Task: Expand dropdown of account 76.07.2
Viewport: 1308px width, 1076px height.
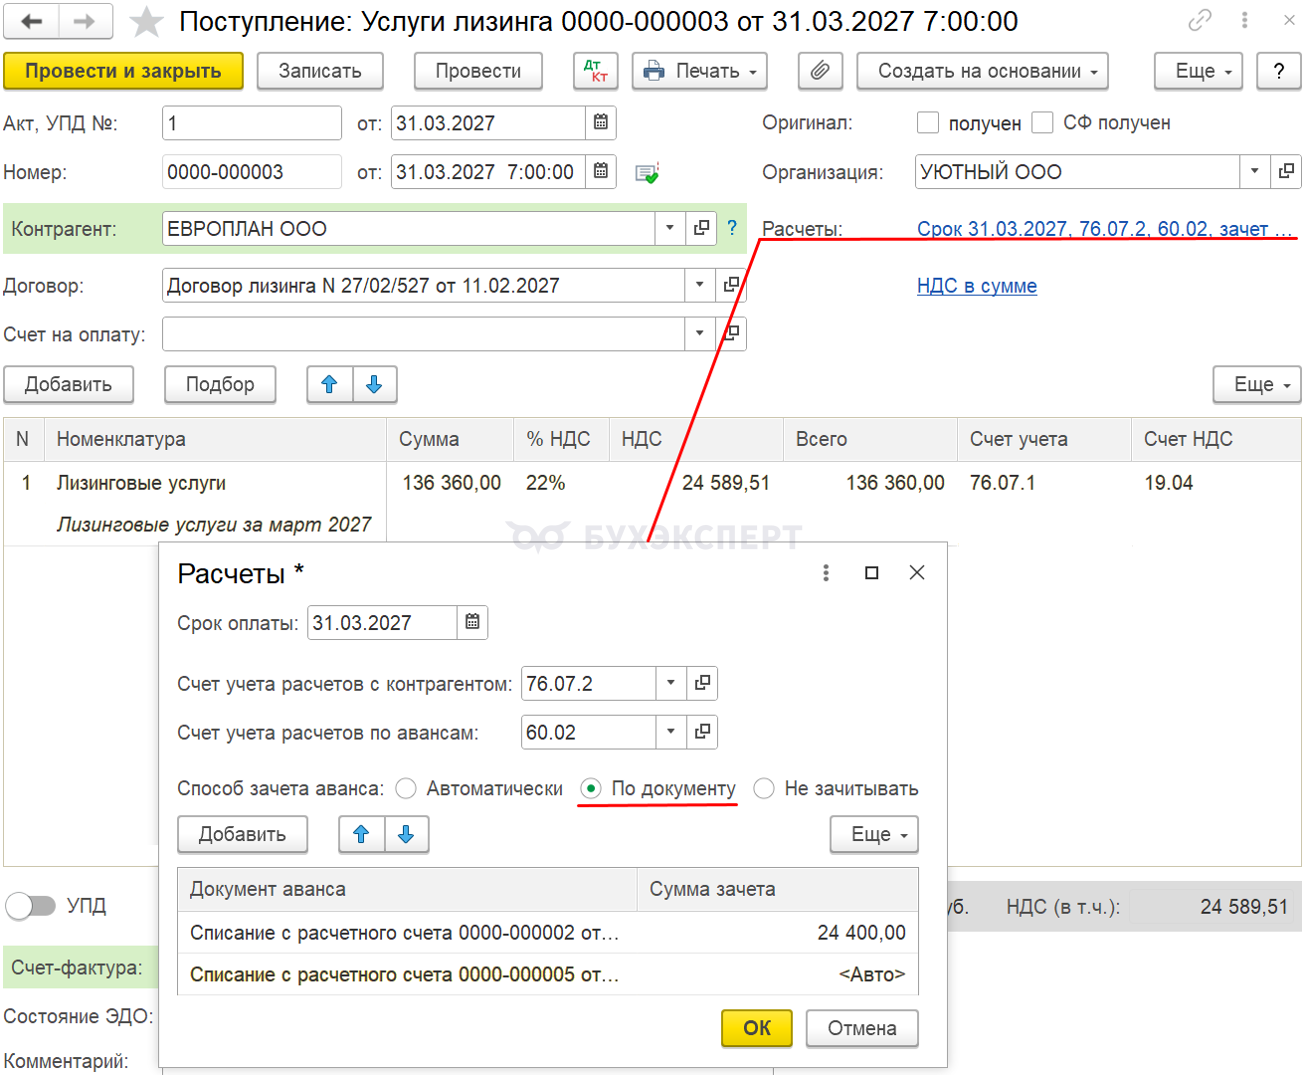Action: pos(671,683)
